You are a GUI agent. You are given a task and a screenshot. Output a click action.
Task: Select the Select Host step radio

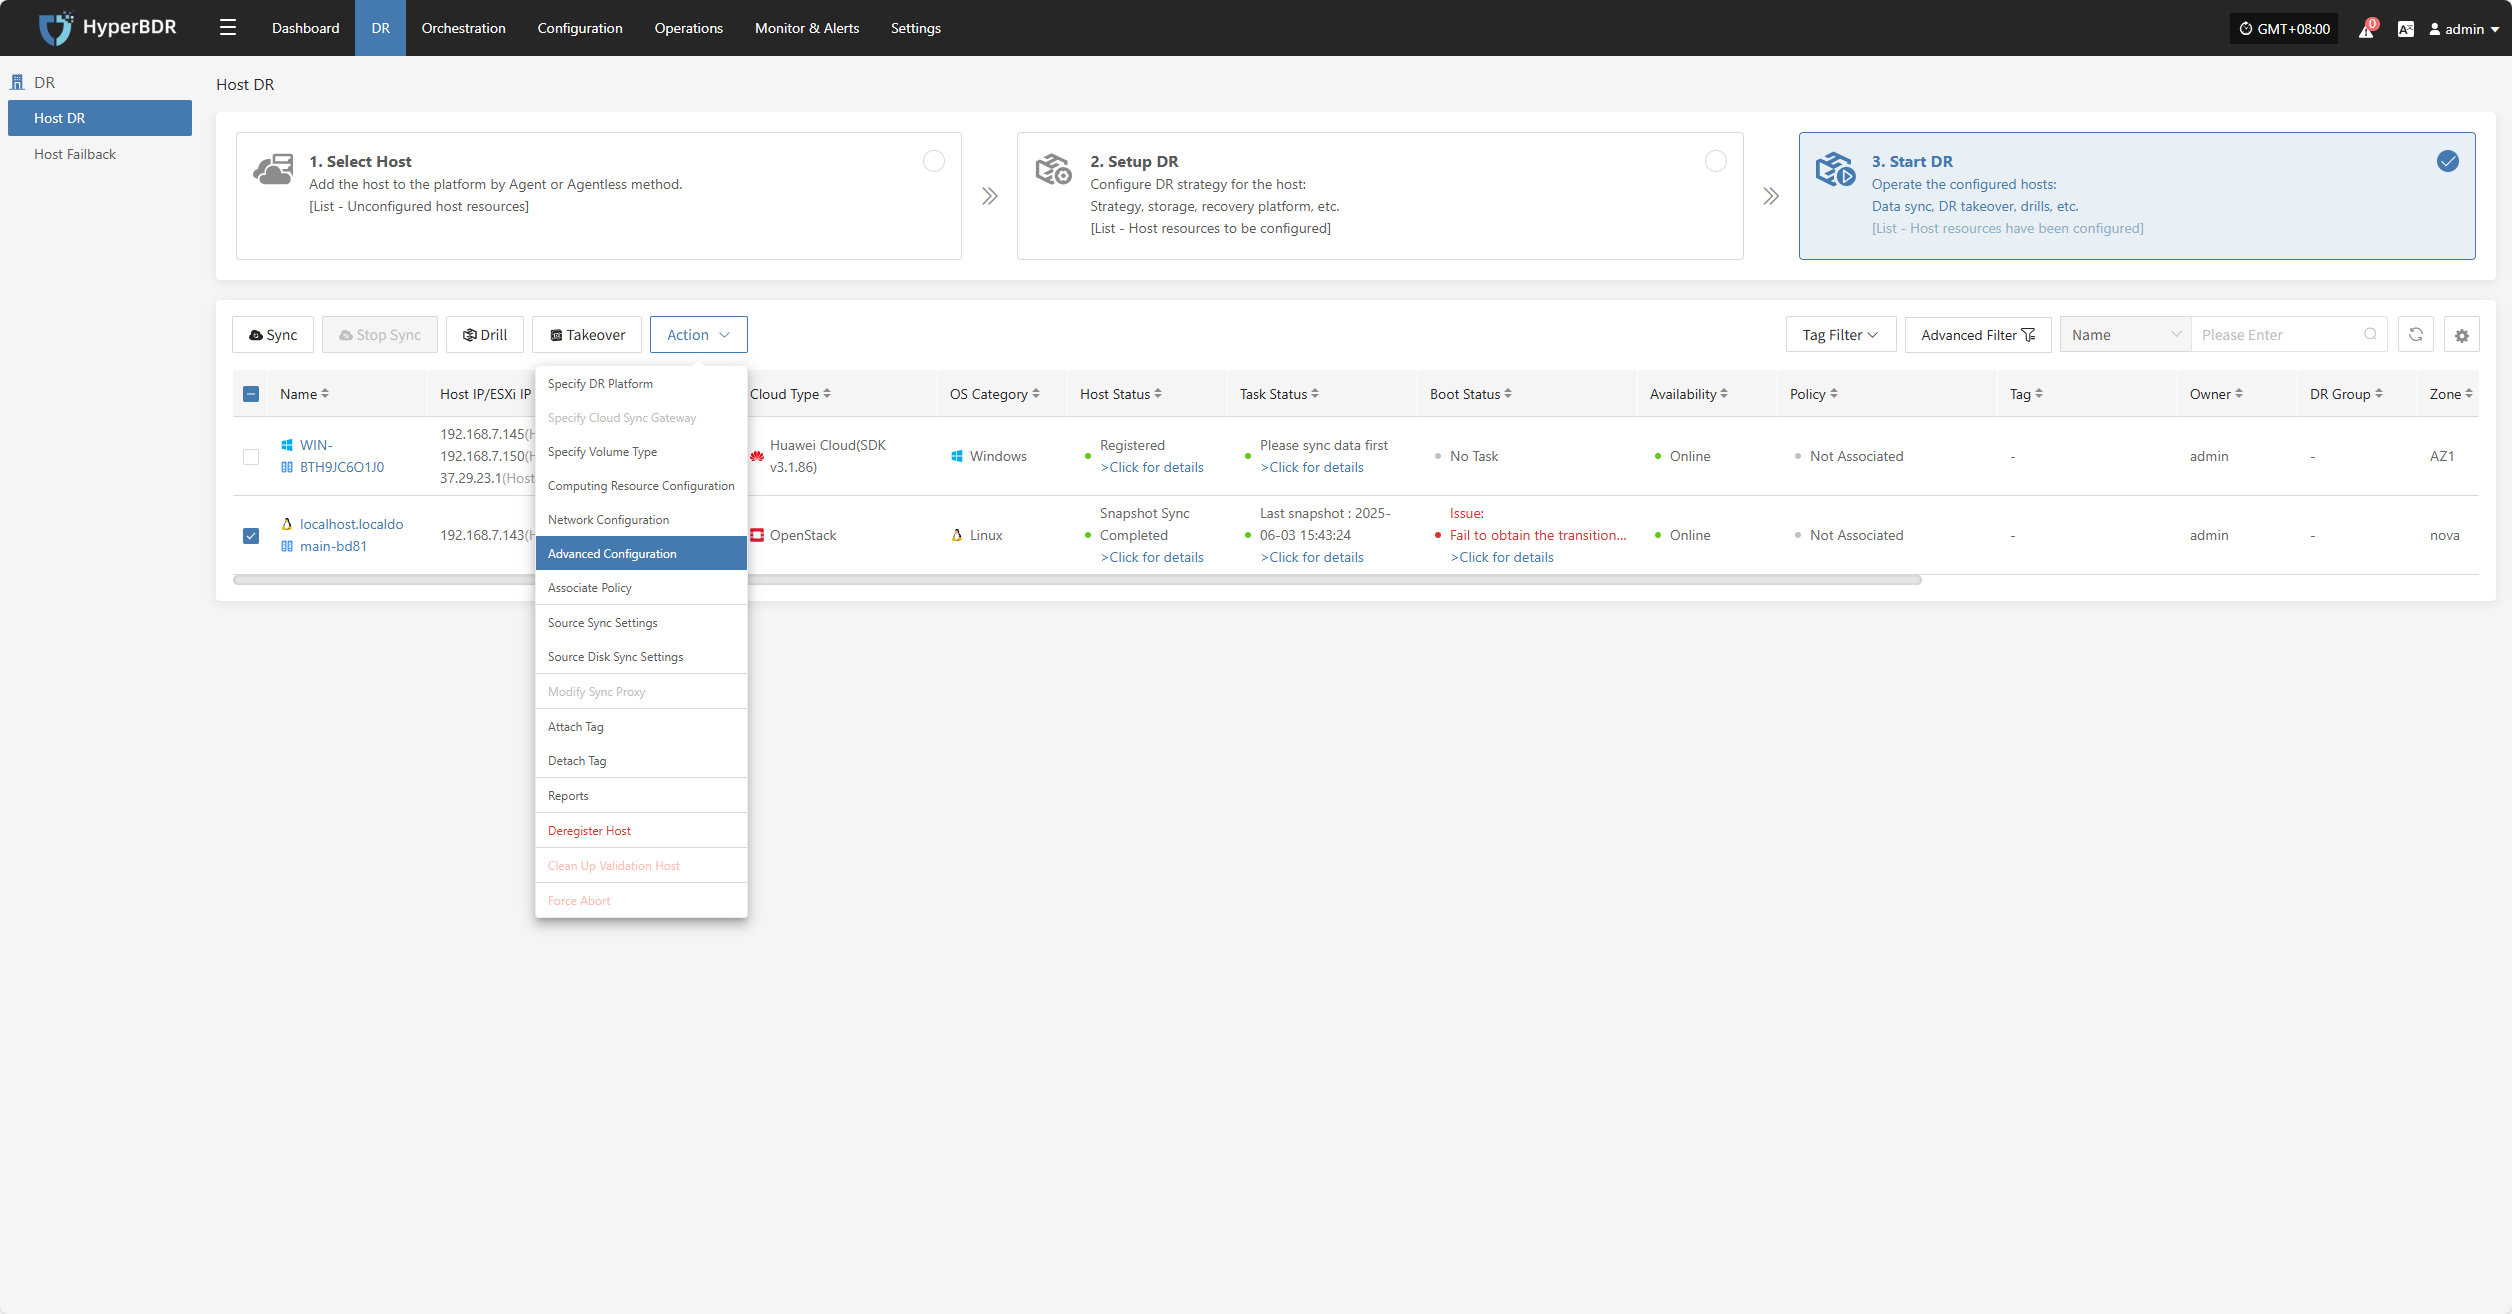(934, 161)
